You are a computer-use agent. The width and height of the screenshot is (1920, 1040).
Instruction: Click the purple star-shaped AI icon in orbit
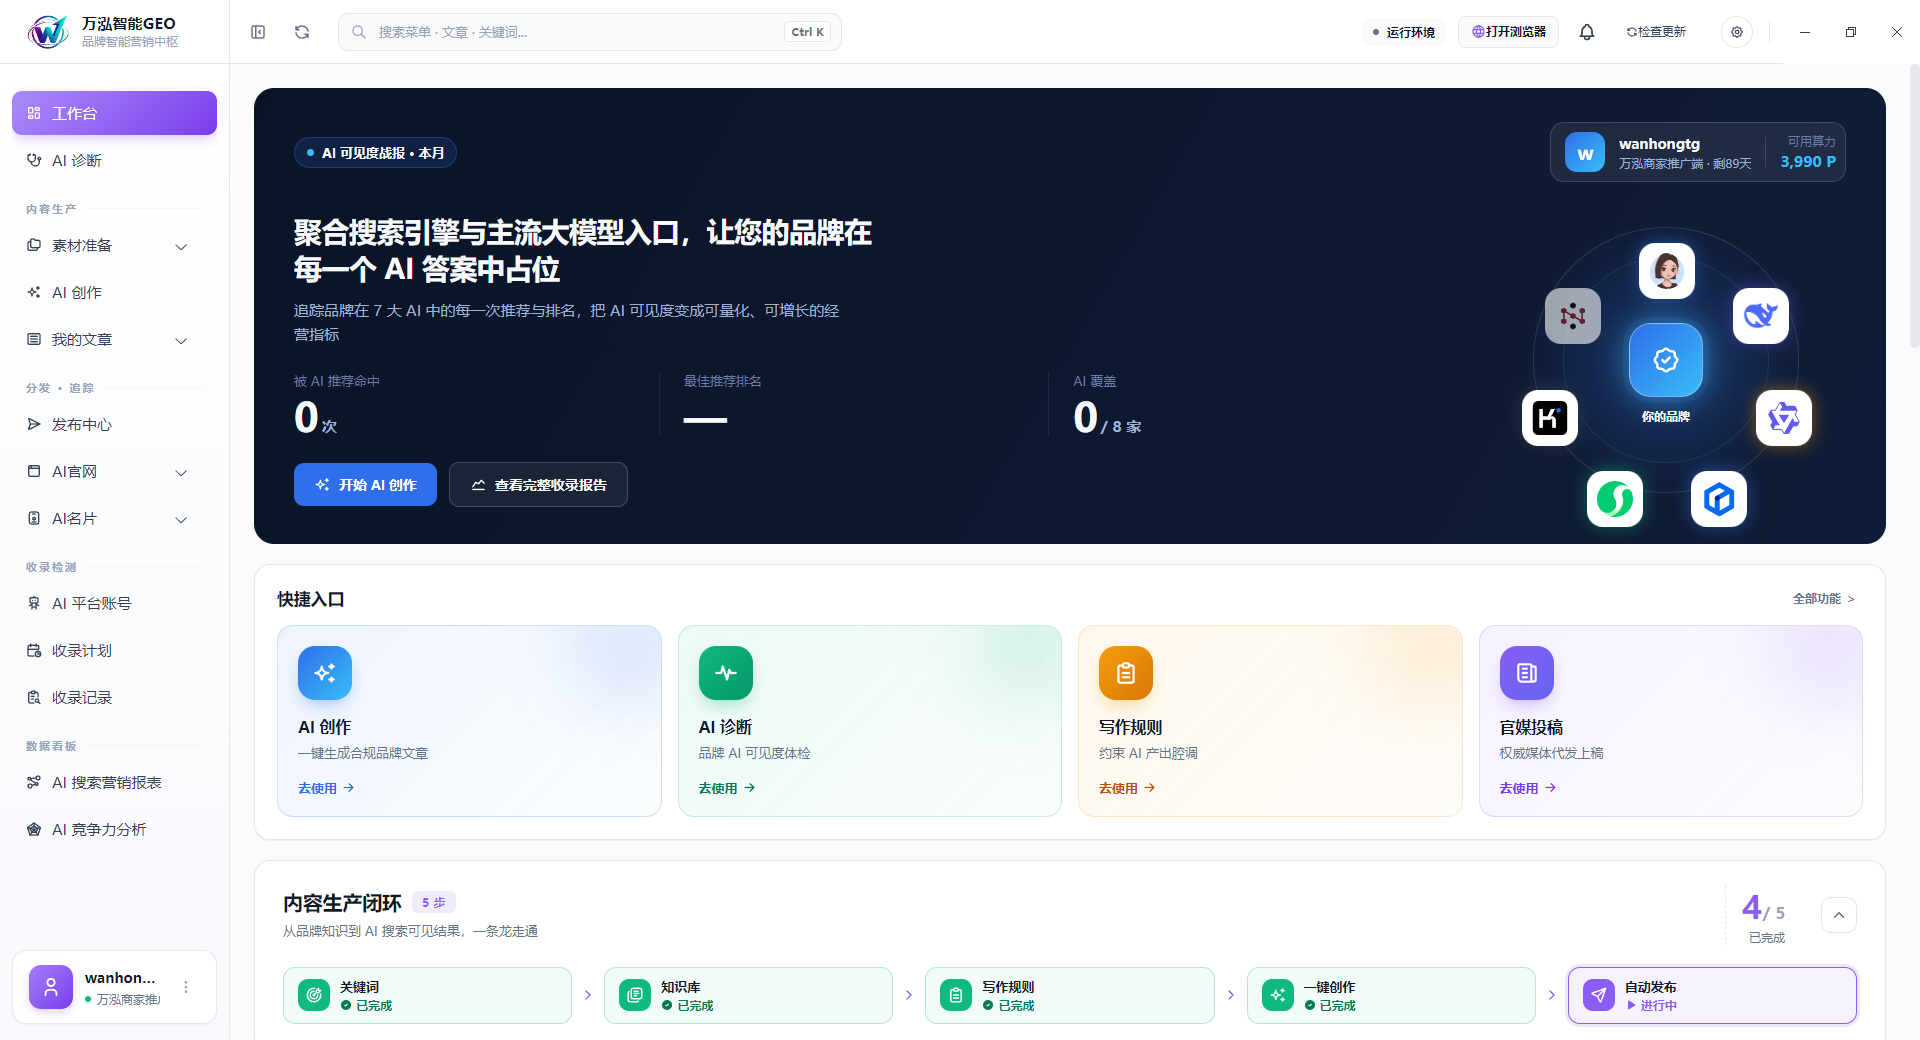tap(1784, 418)
